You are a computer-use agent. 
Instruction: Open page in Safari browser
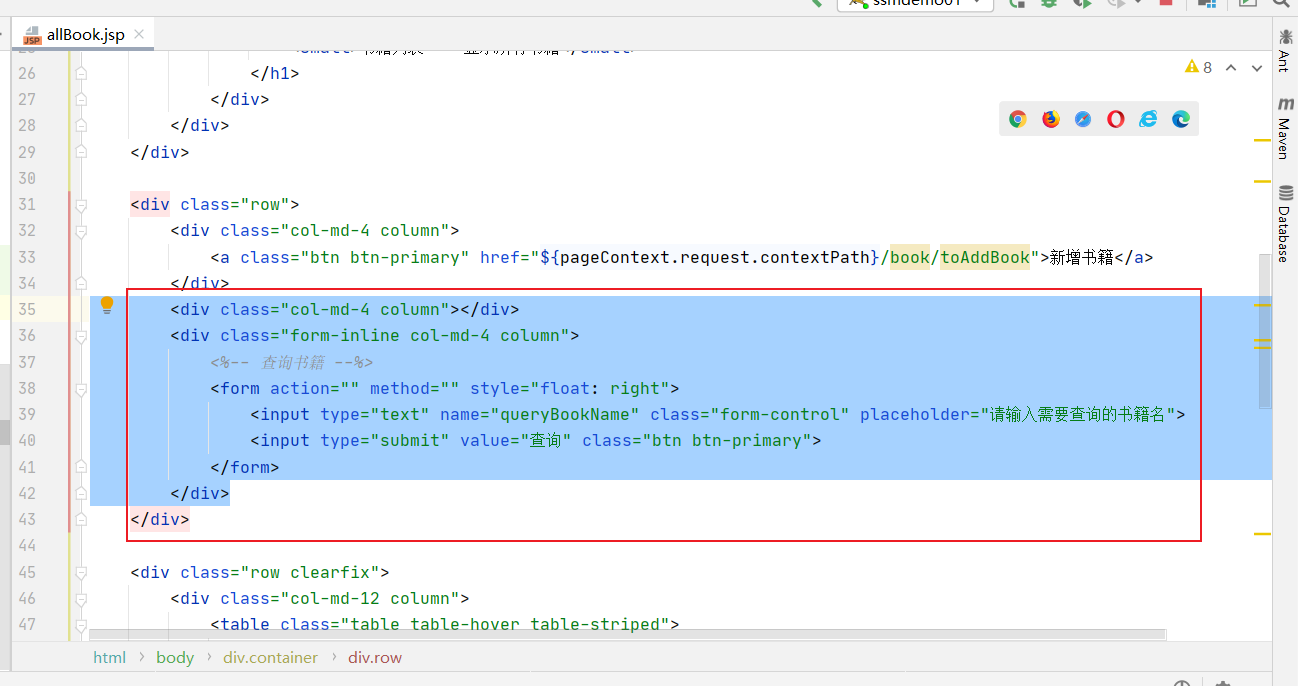(1083, 119)
